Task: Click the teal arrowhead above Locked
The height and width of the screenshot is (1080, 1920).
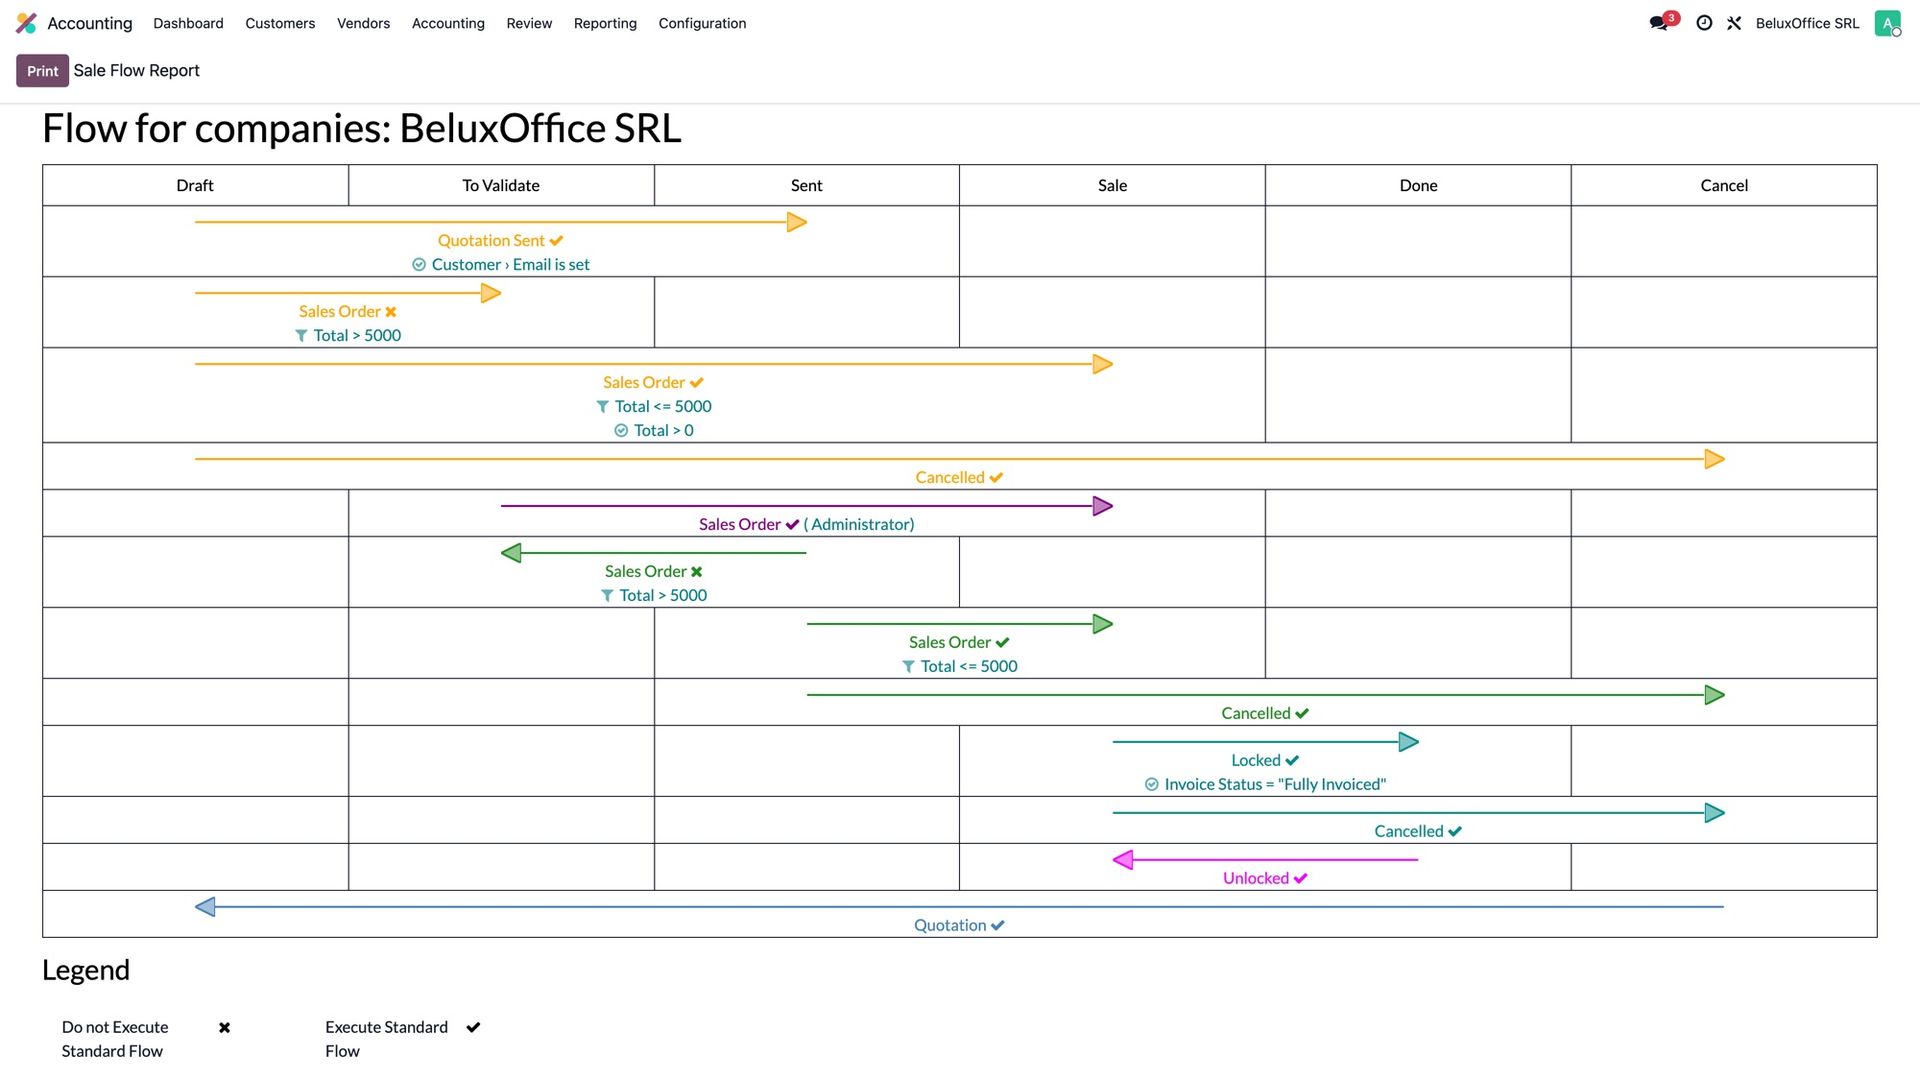Action: (1409, 742)
